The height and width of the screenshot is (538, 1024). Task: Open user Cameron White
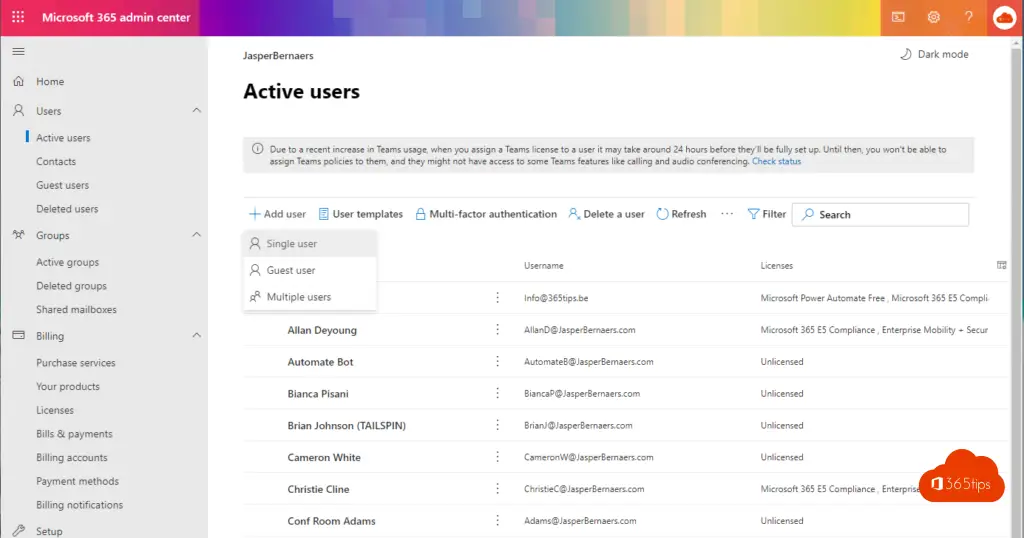click(x=324, y=457)
